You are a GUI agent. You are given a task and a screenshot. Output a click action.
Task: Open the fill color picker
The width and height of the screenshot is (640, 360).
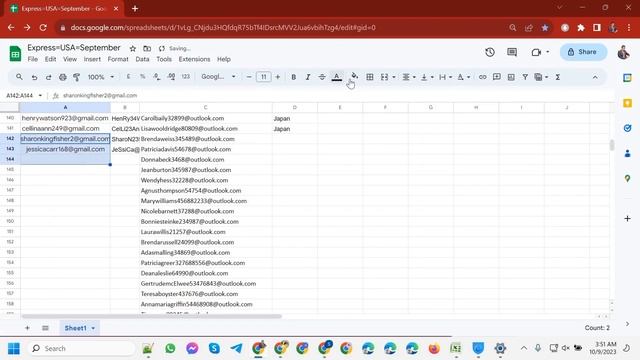[x=354, y=76]
